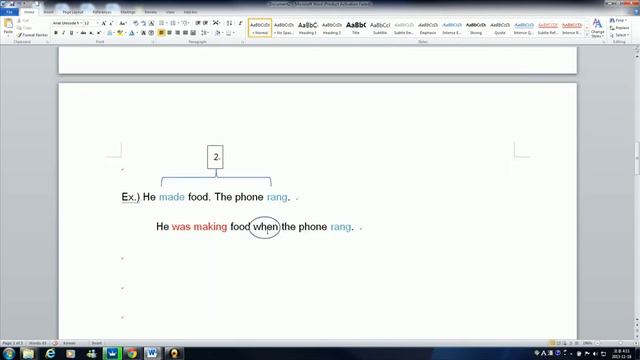Toggle Superscript formatting
This screenshot has height=360, width=640.
99,33
